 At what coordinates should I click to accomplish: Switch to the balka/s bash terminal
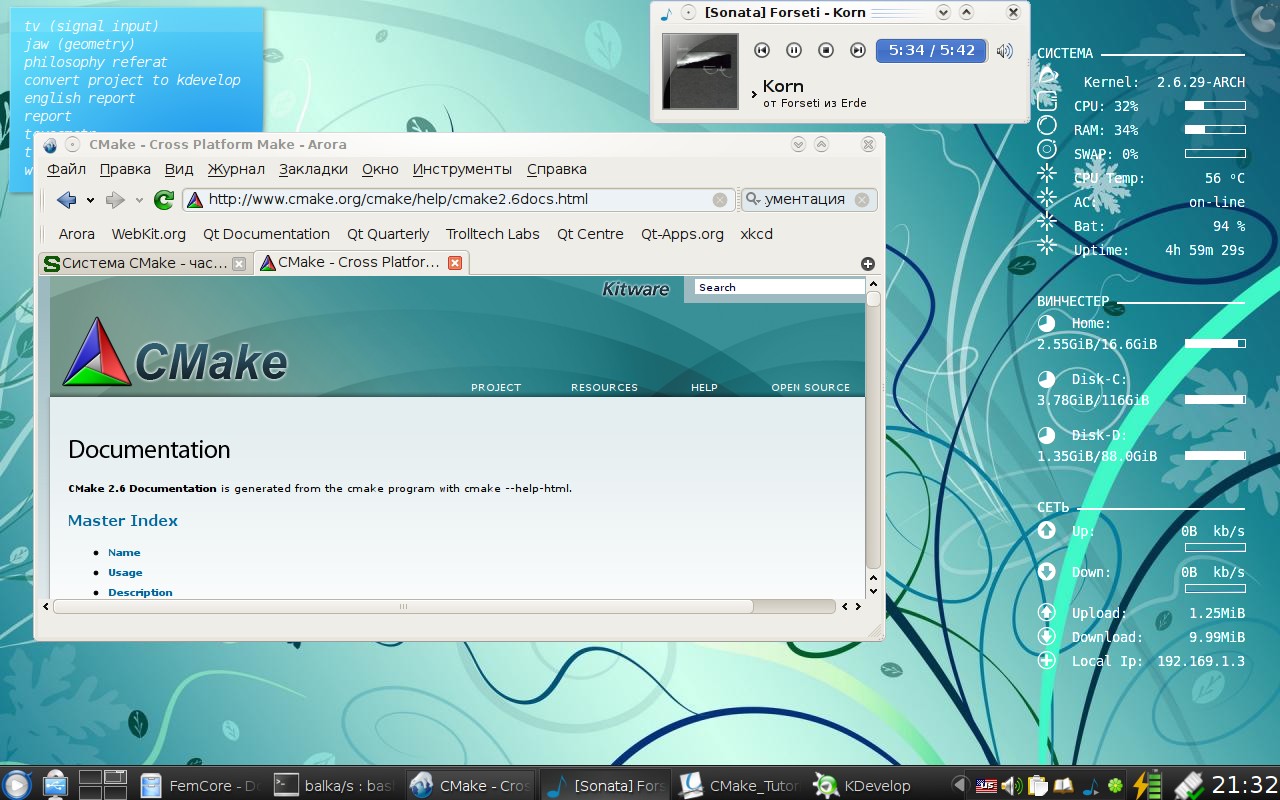[x=333, y=785]
